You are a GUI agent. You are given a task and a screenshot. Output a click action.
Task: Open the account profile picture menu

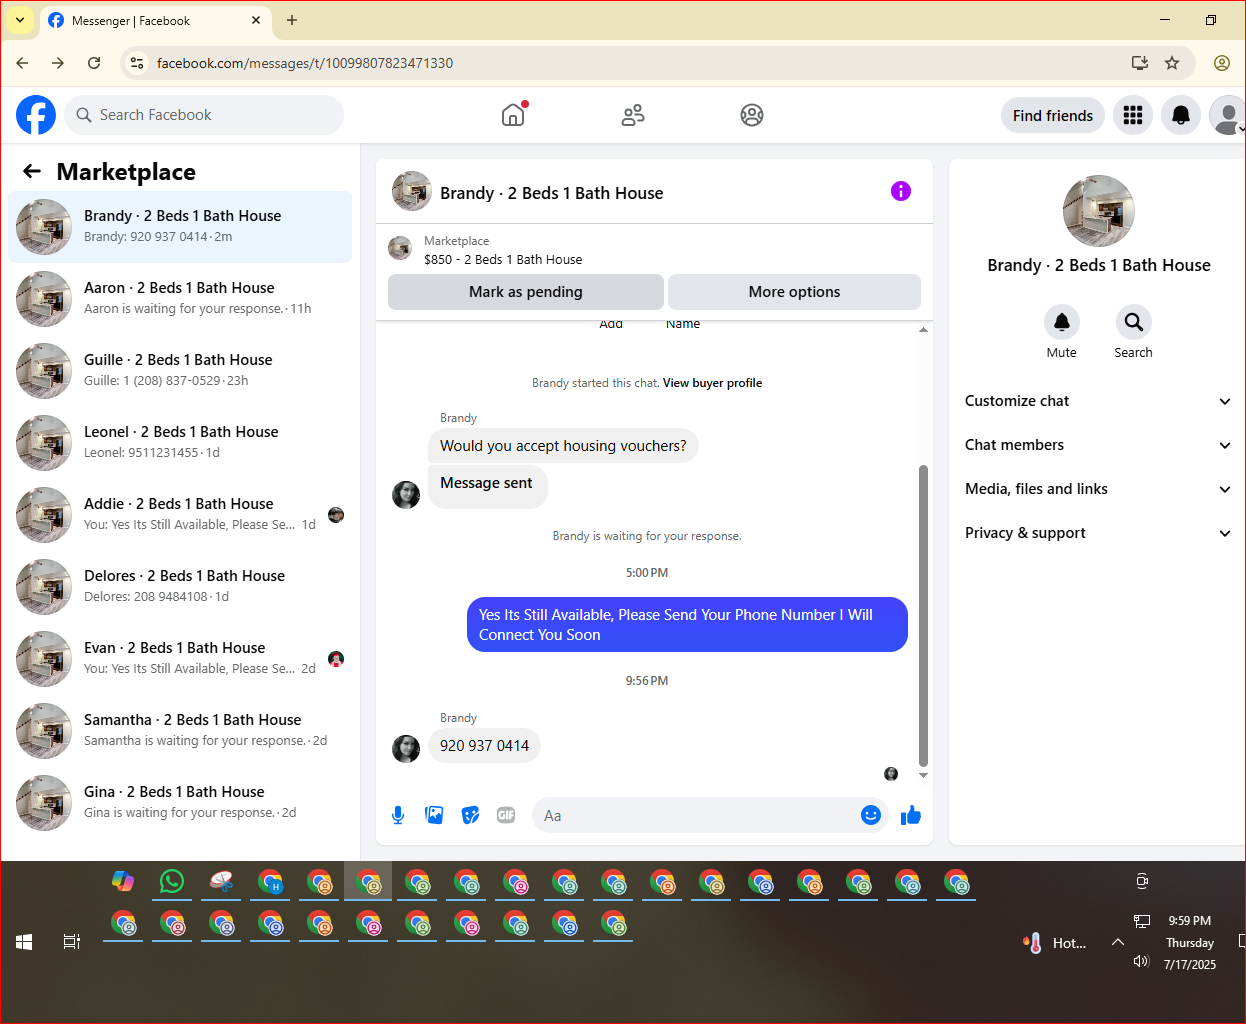1227,115
